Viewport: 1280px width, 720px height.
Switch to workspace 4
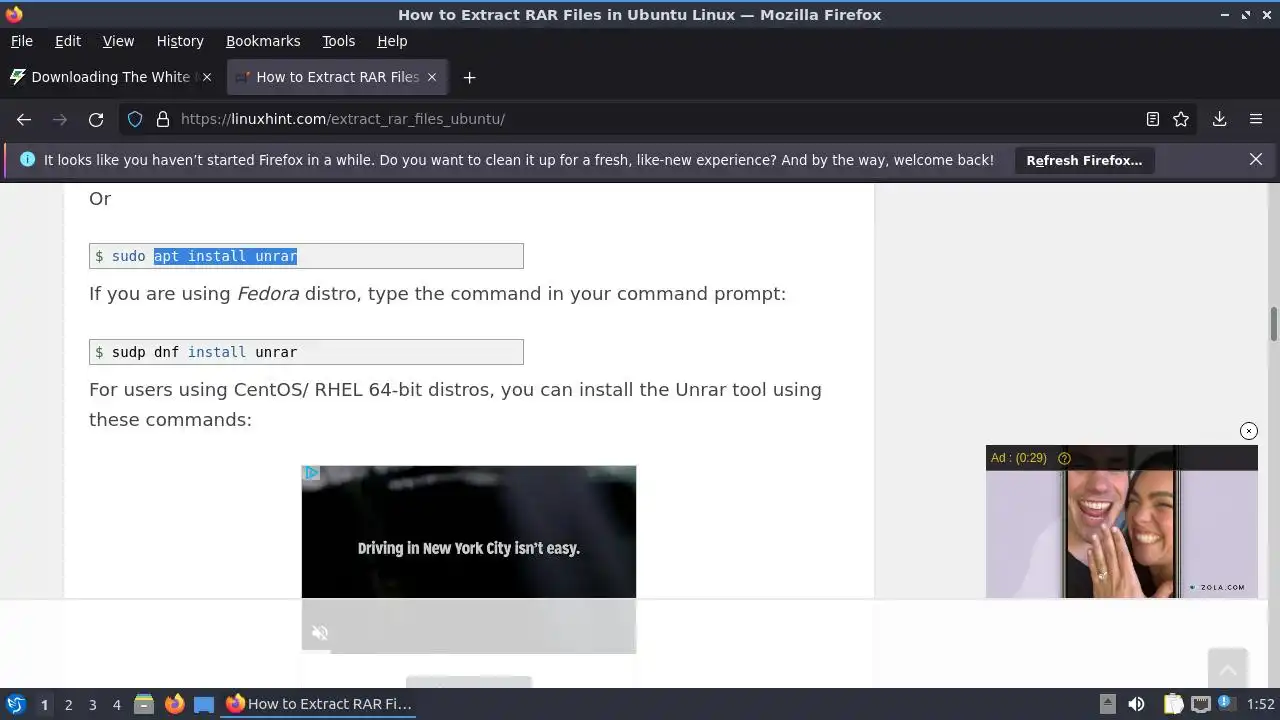tap(116, 704)
